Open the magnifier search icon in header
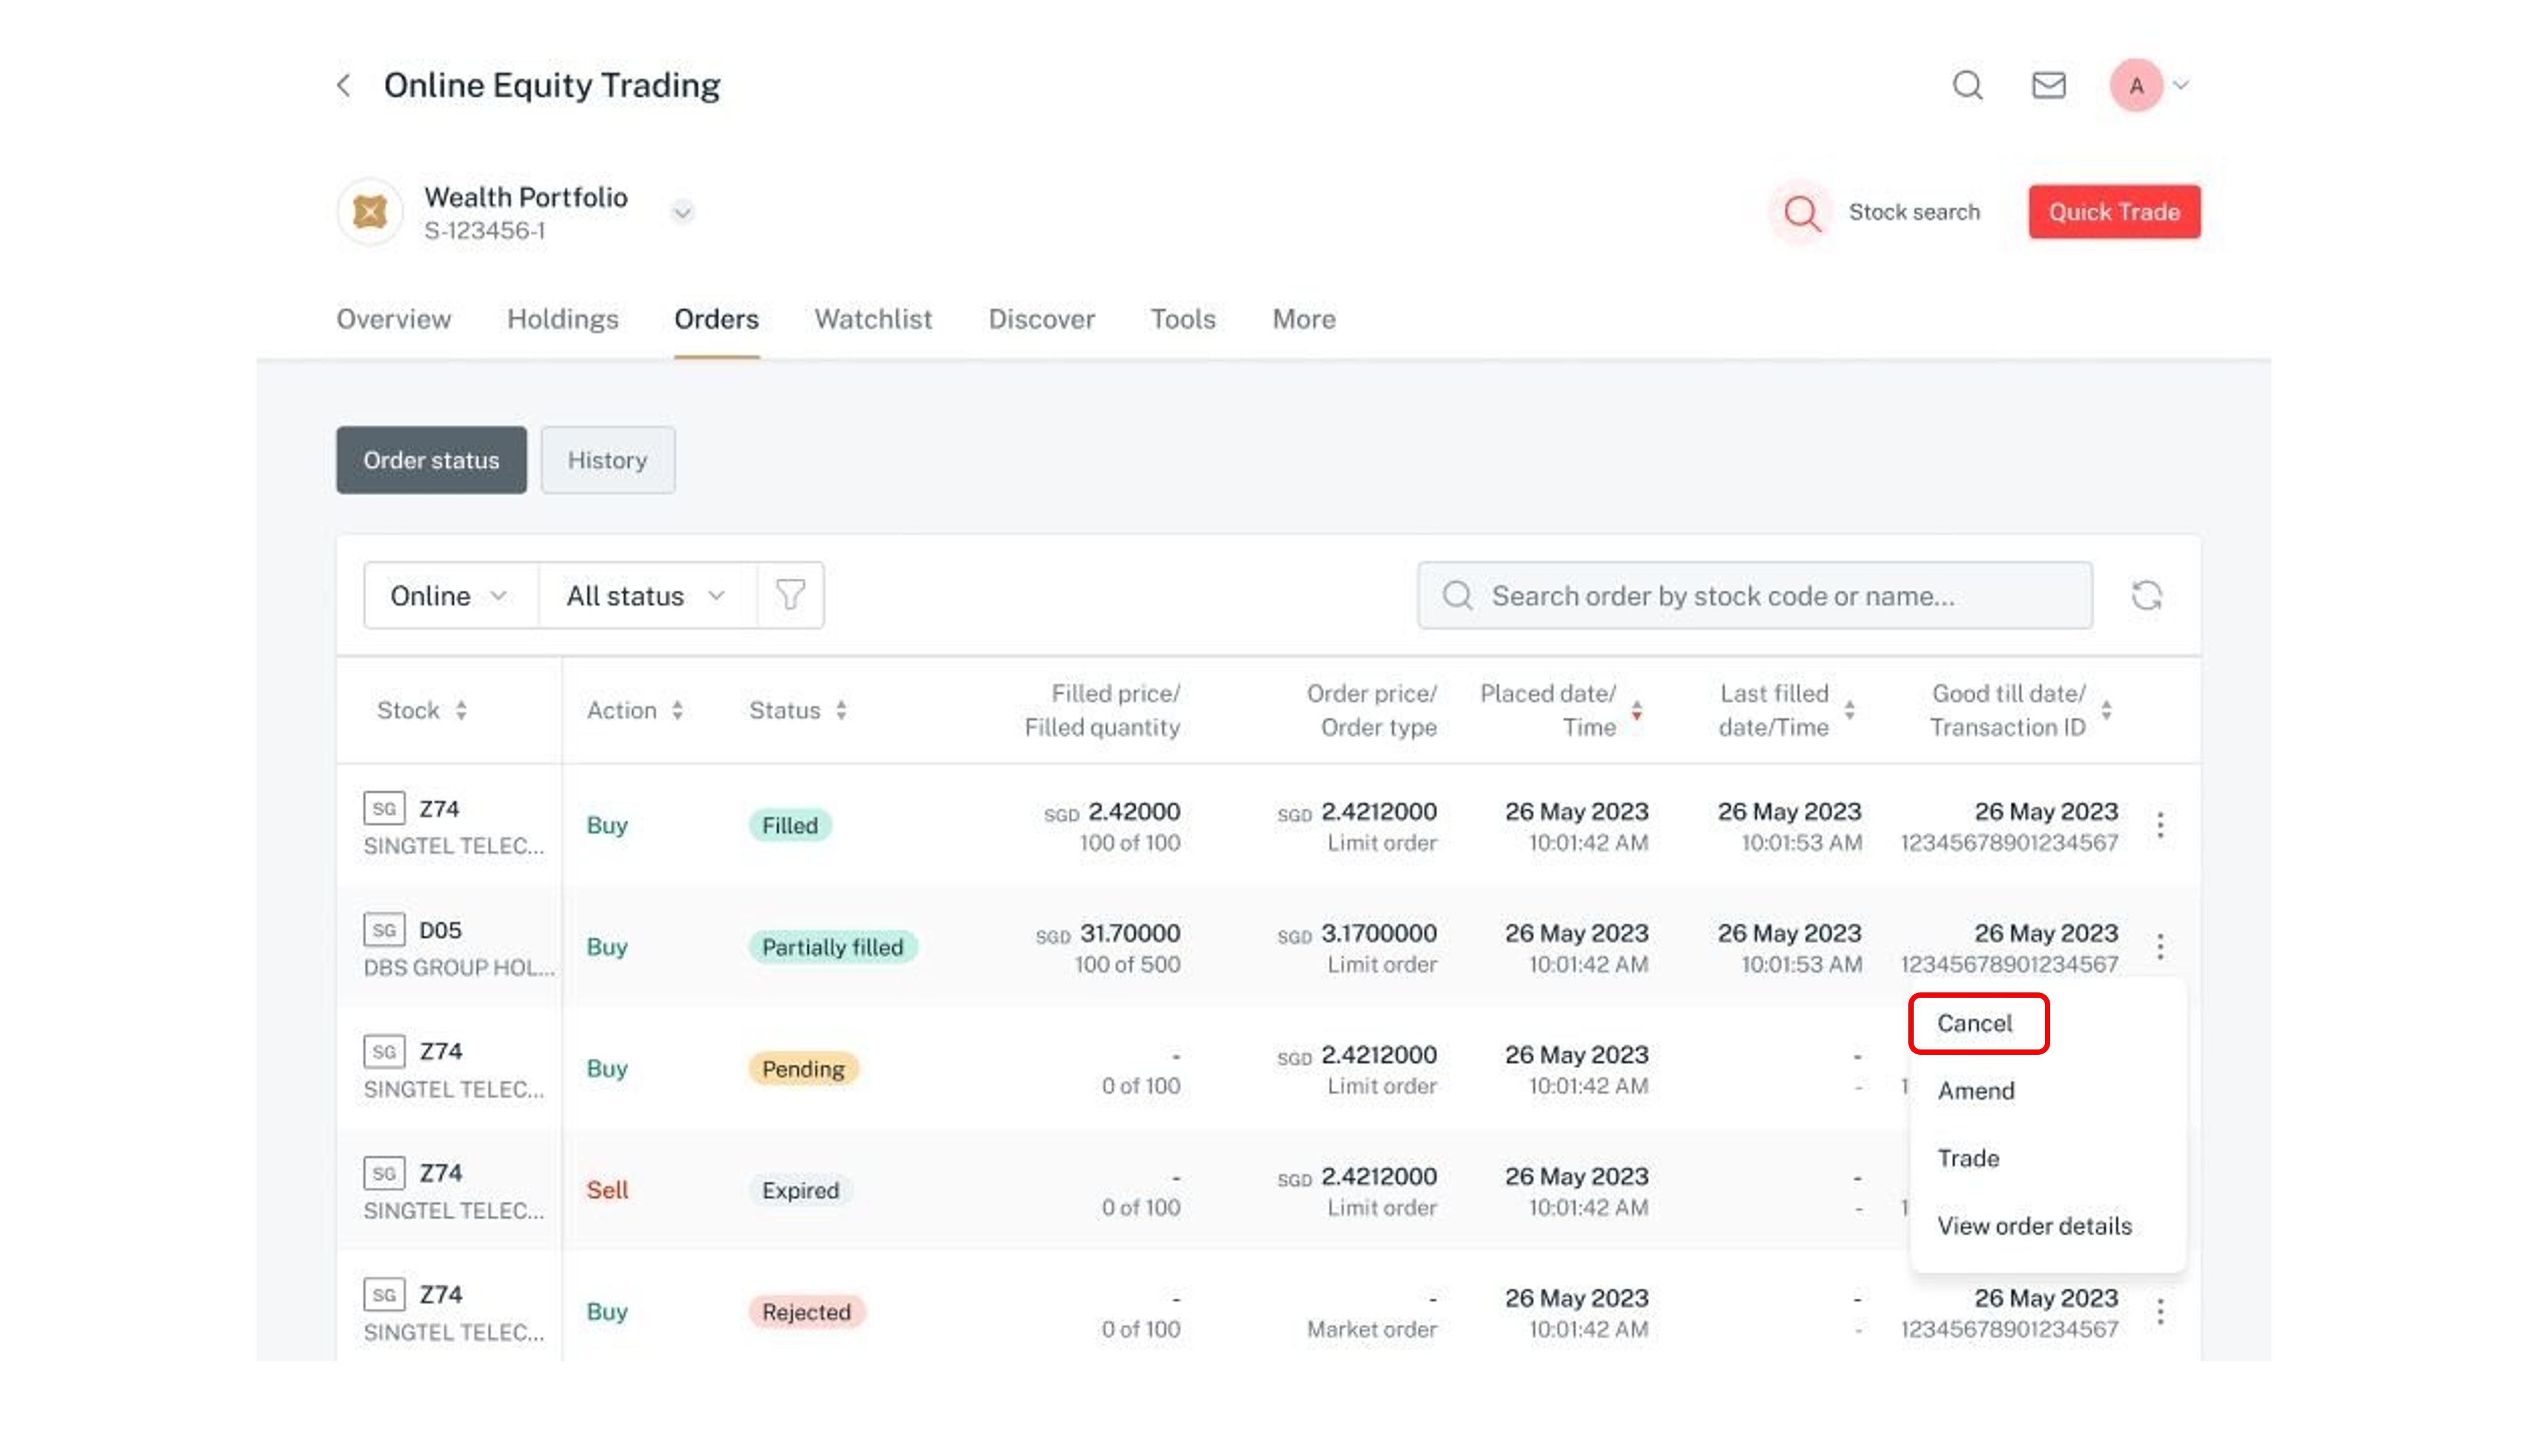Image resolution: width=2528 pixels, height=1456 pixels. pyautogui.click(x=1967, y=86)
